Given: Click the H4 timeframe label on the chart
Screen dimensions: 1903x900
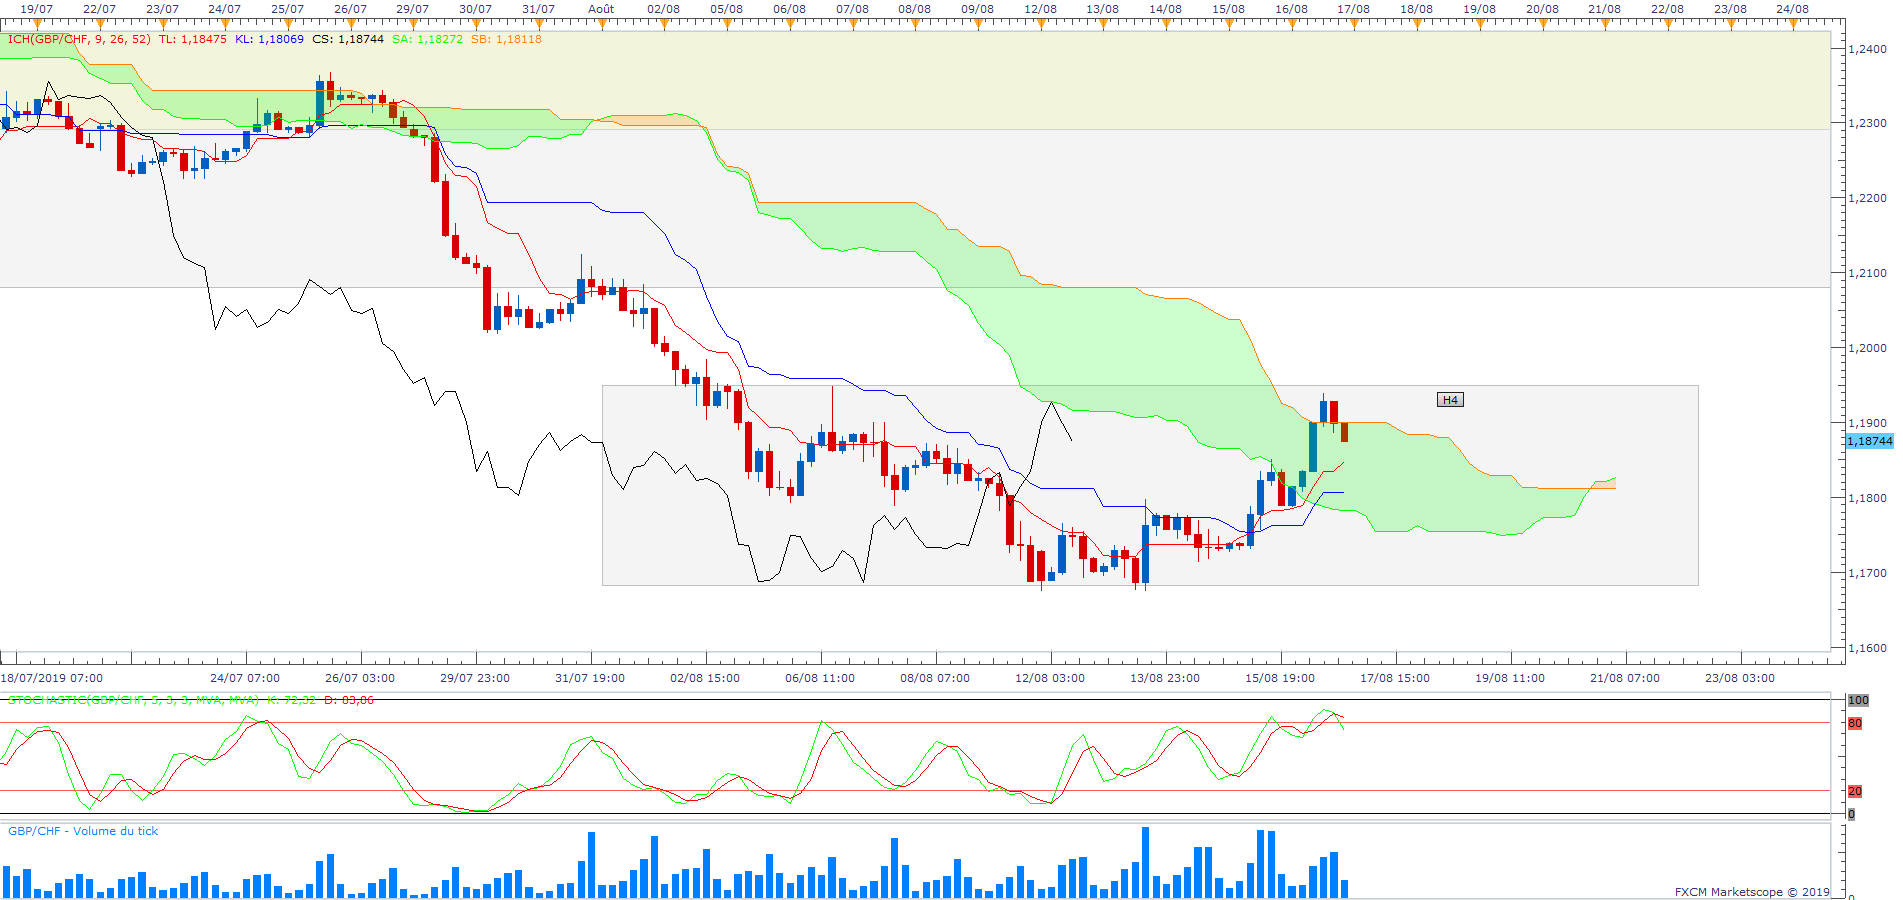Looking at the screenshot, I should coord(1450,400).
